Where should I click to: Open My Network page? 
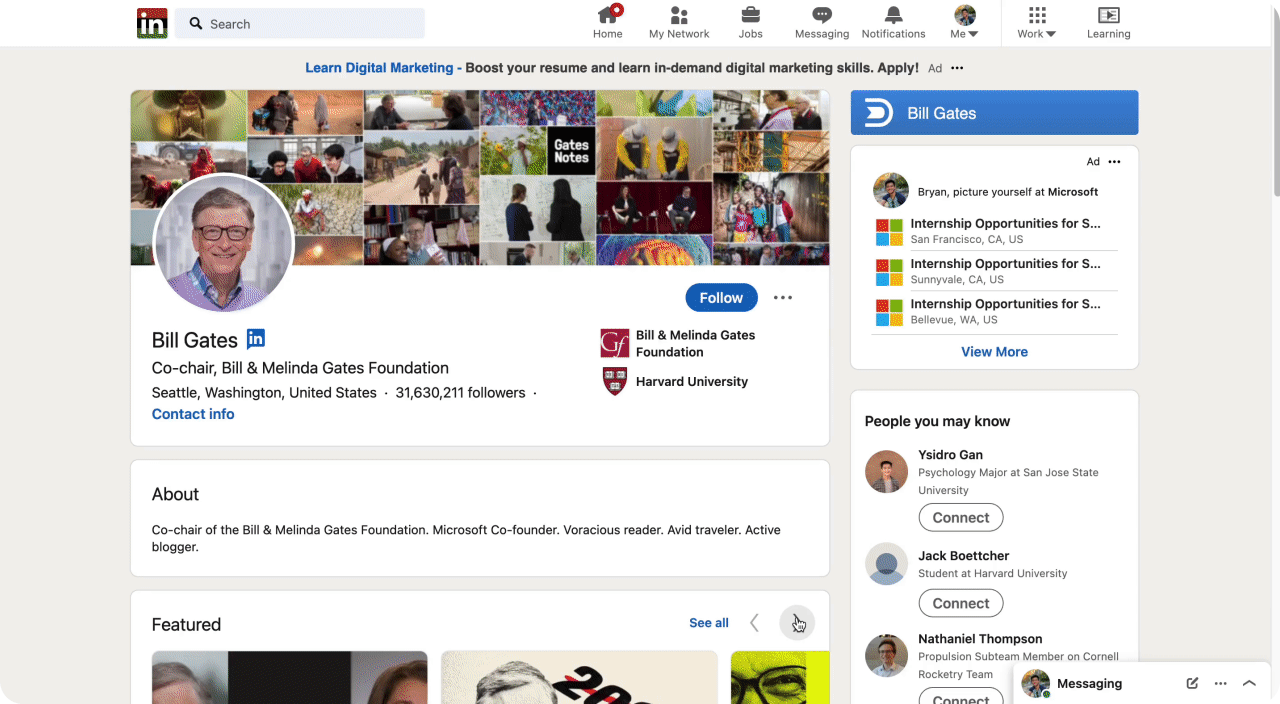679,23
